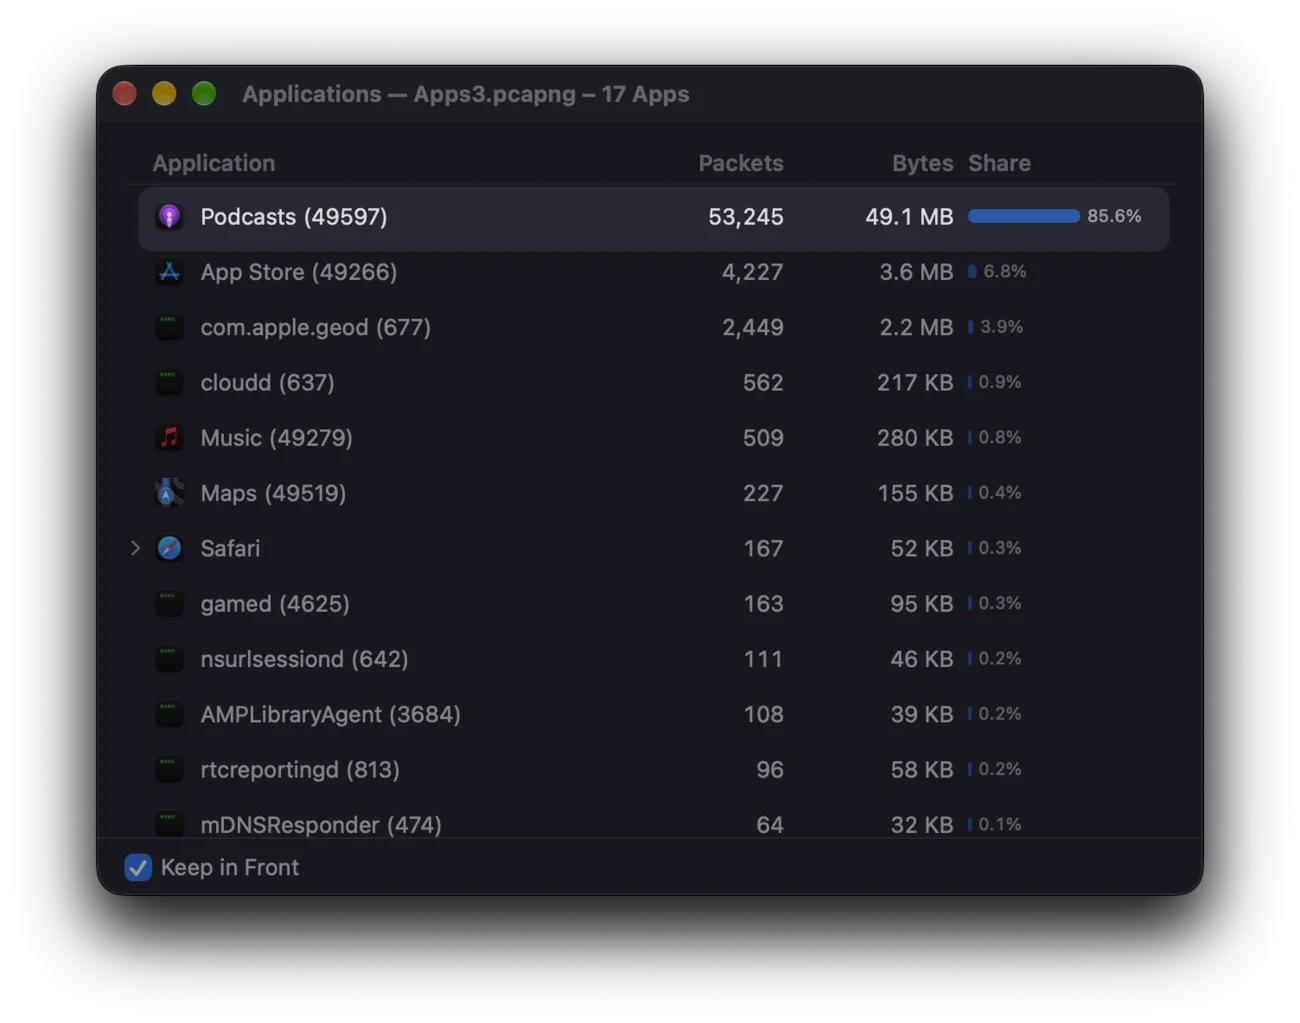Click the Maps app icon

(169, 493)
